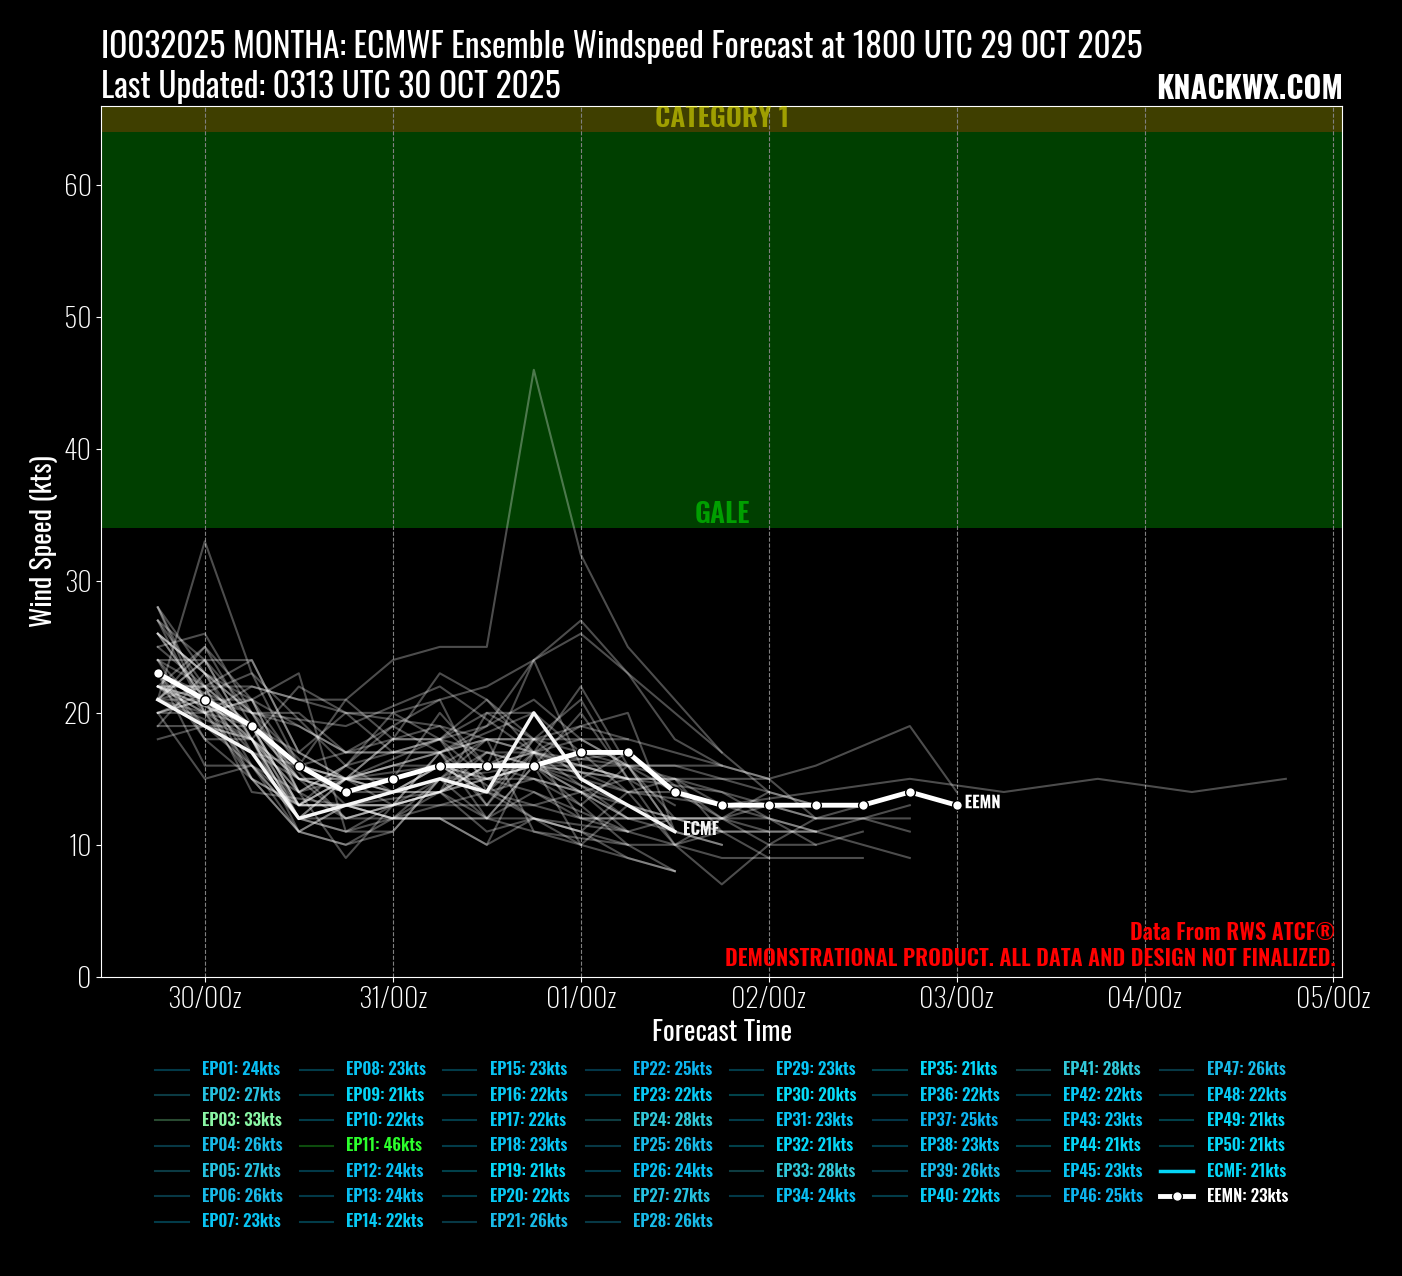Image resolution: width=1402 pixels, height=1276 pixels.
Task: Select the EP01: 24kts legend entry
Action: [x=241, y=1069]
